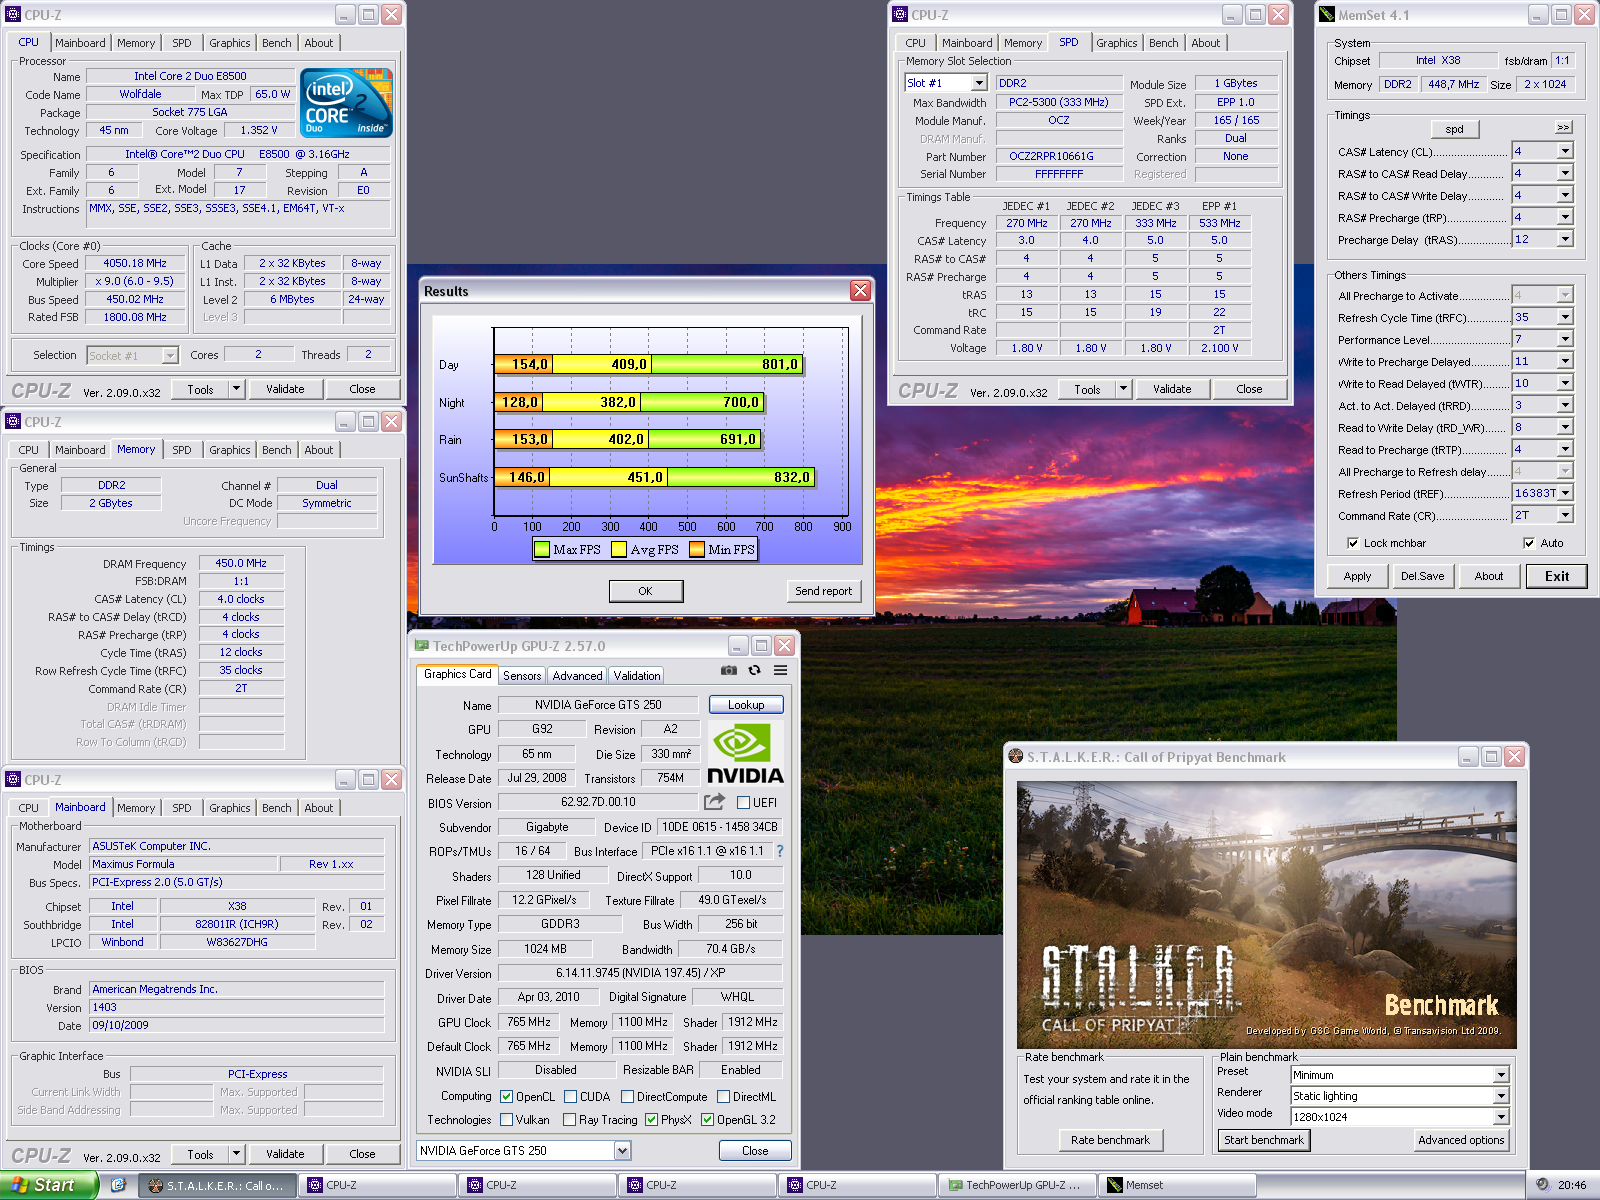Click the Bus Interface question mark icon
The width and height of the screenshot is (1600, 1200).
(x=780, y=851)
